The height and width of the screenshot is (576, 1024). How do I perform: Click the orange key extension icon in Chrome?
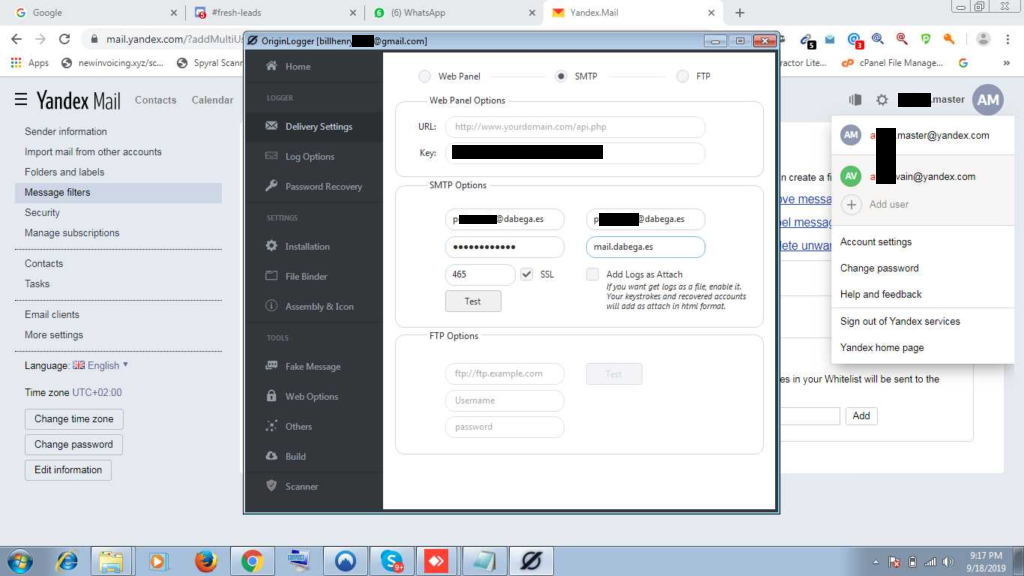950,39
